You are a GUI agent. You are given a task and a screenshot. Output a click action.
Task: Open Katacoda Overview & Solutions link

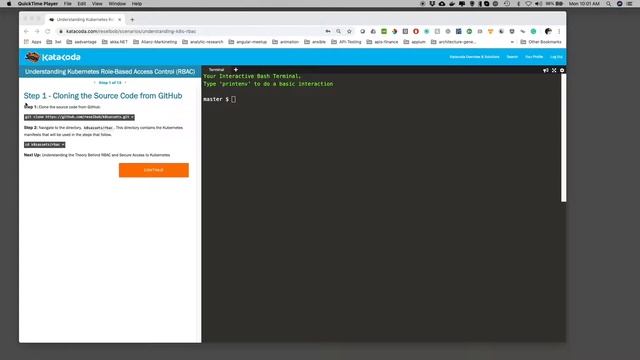(x=474, y=57)
